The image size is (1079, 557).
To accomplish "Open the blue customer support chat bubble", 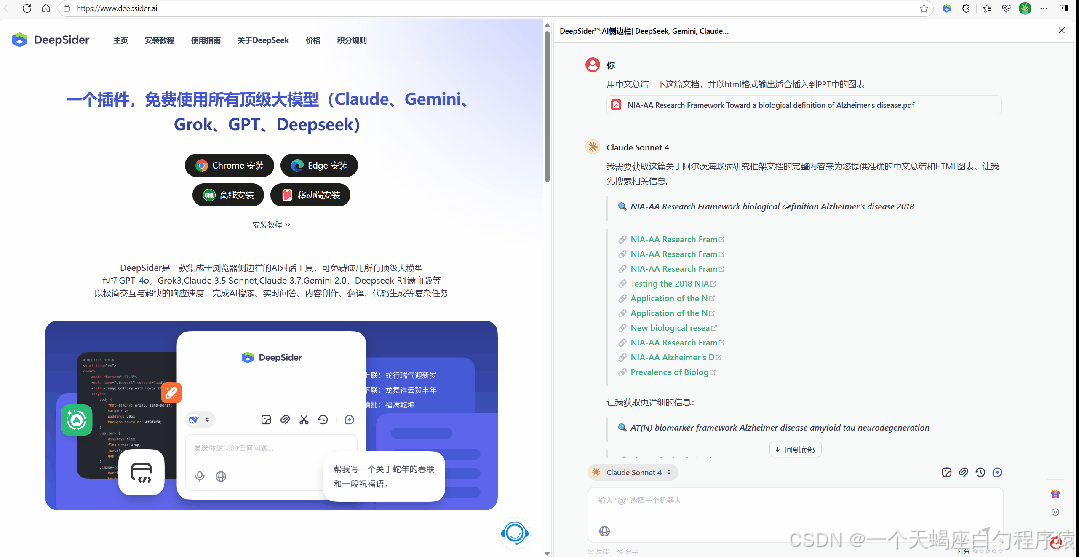I will [514, 532].
